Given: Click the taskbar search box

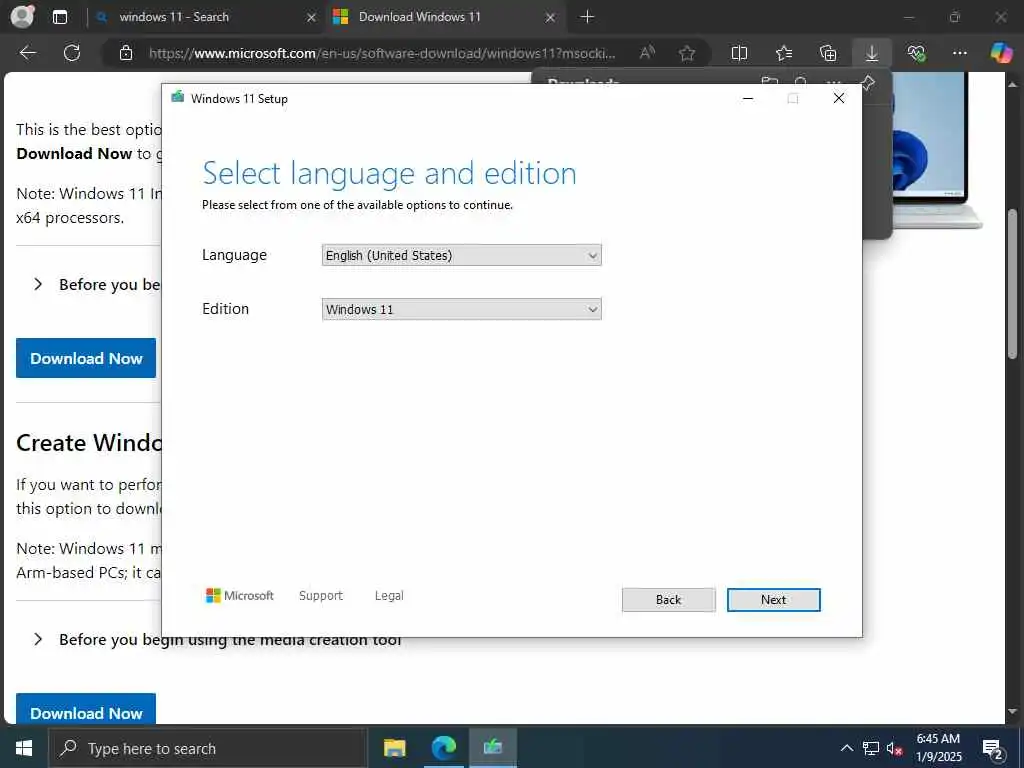Looking at the screenshot, I should [208, 748].
